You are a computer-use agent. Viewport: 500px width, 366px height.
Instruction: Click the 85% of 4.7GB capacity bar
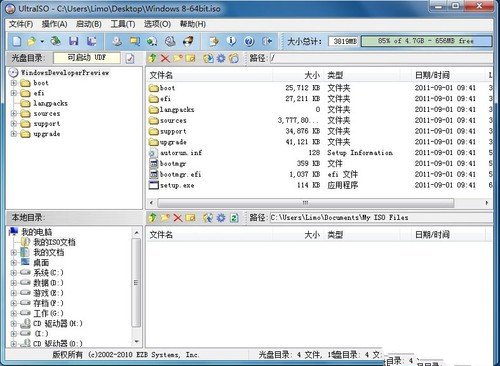426,41
